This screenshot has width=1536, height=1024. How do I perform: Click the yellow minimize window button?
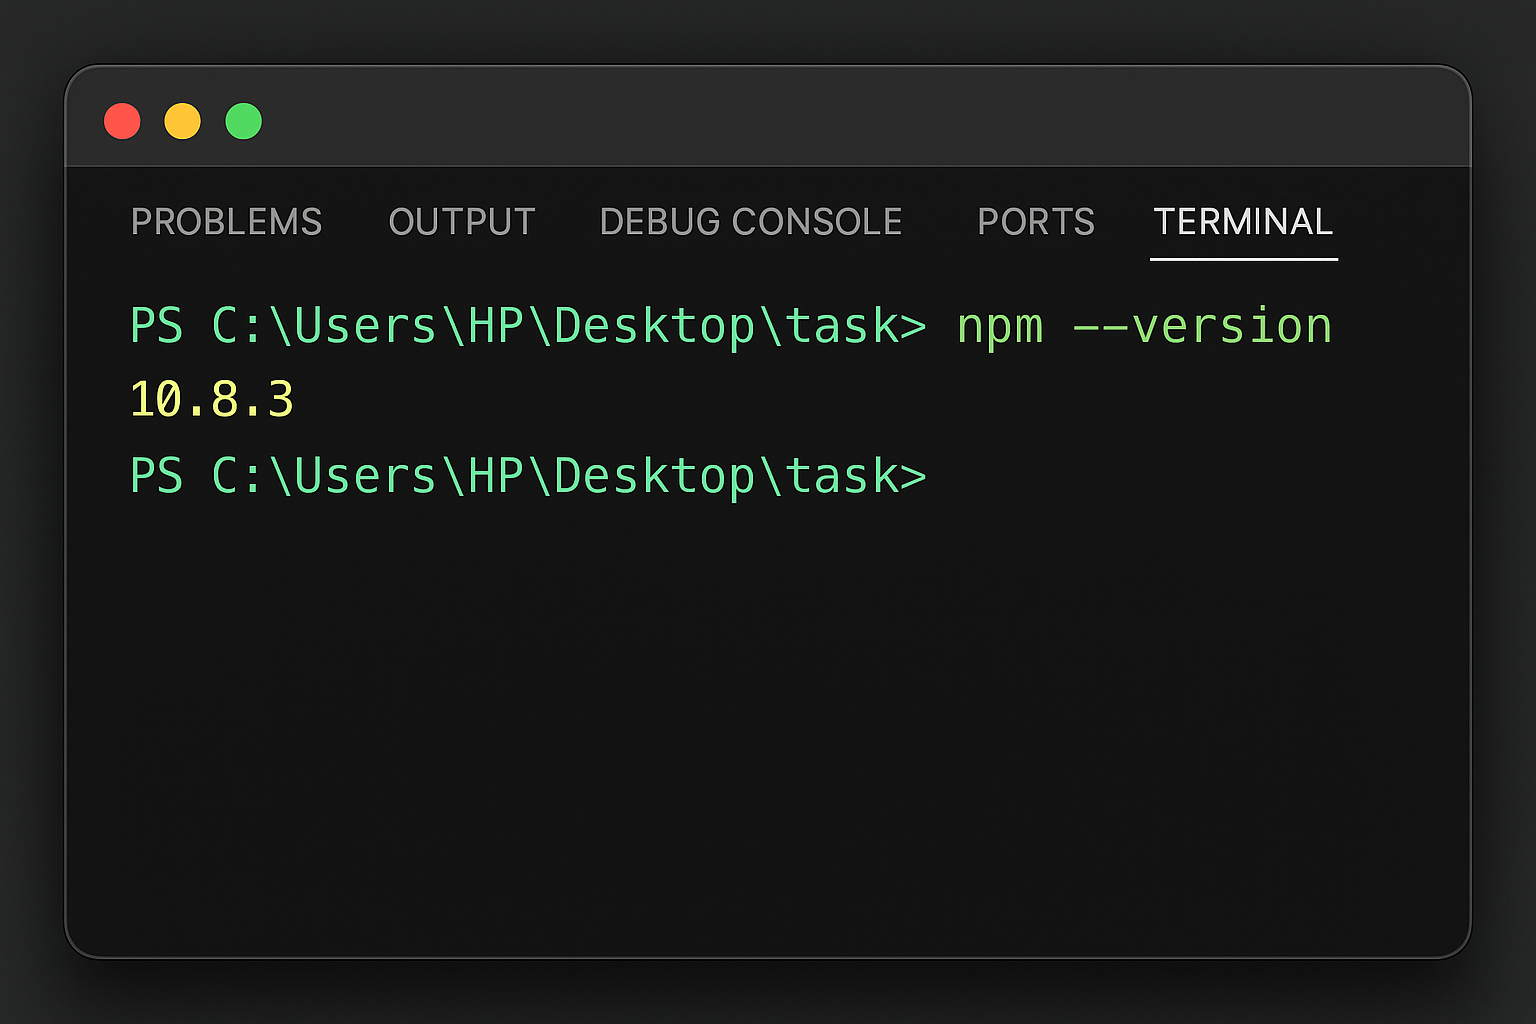(x=183, y=121)
